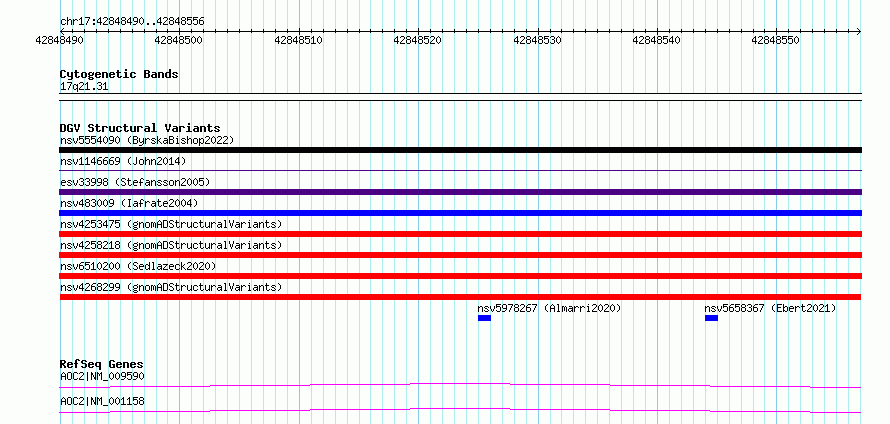Click the red nsv4258218 variant bar
890x424 pixels.
point(460,255)
